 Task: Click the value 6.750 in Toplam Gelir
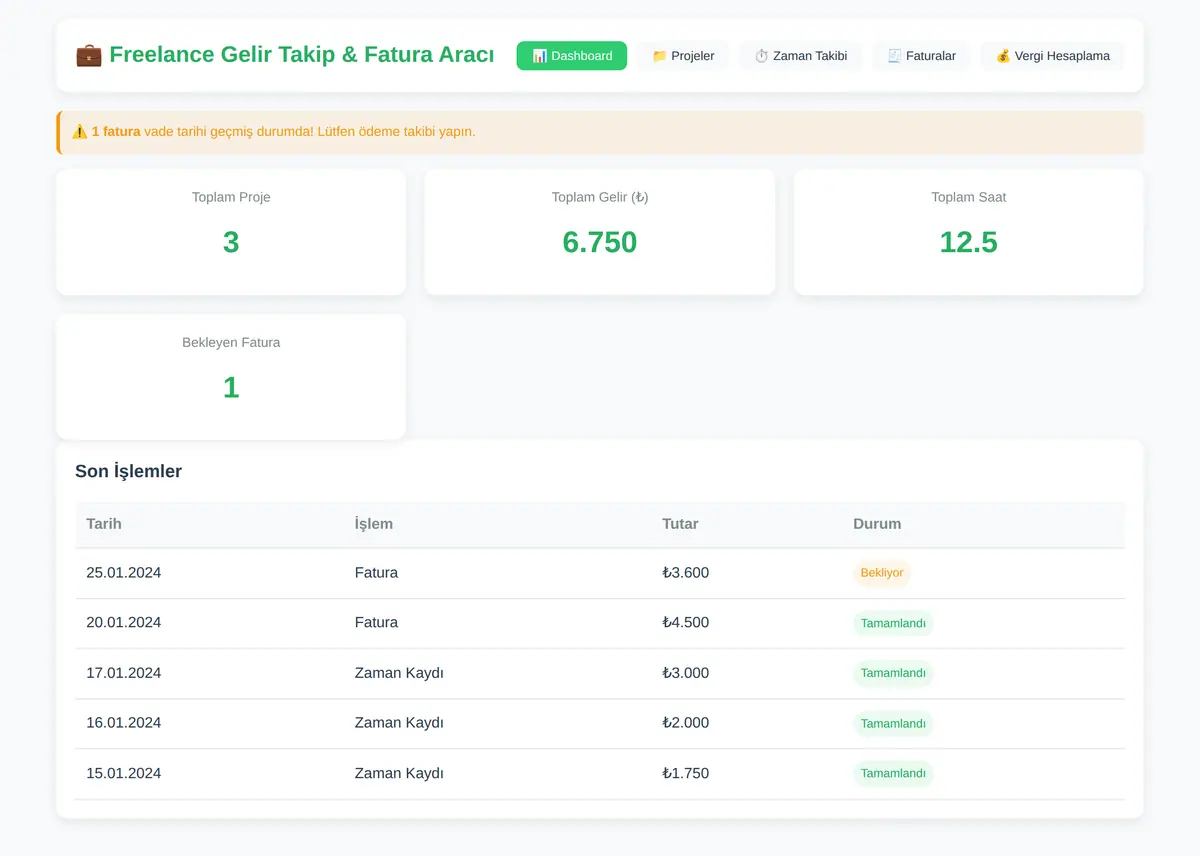tap(600, 243)
